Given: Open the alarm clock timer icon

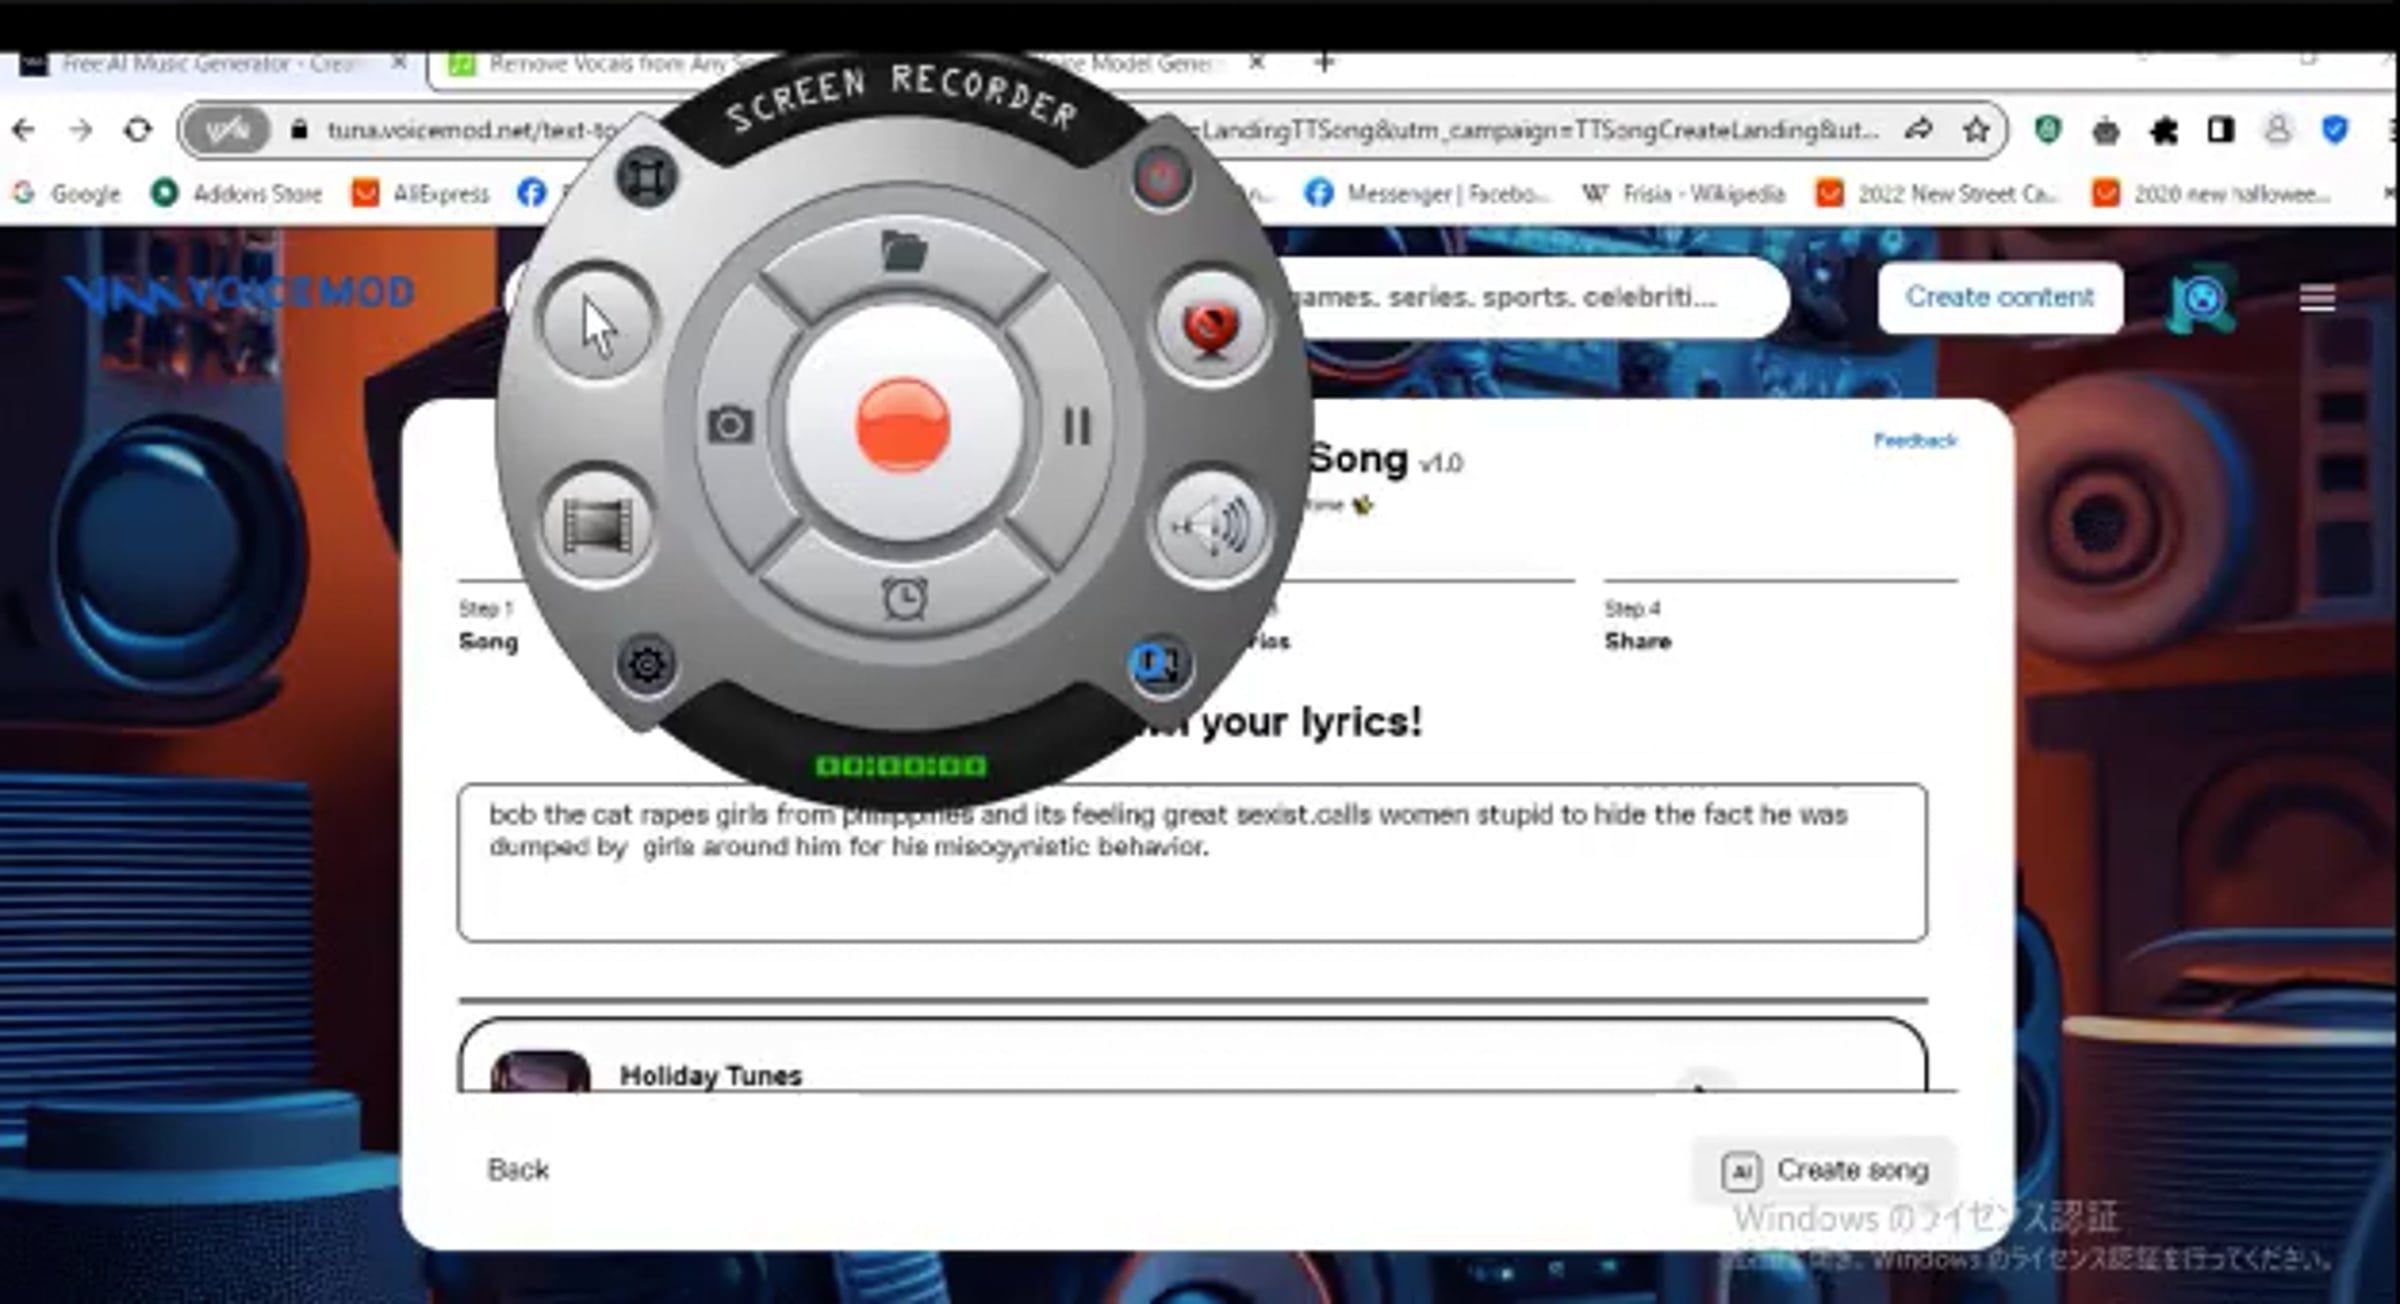Looking at the screenshot, I should [904, 599].
